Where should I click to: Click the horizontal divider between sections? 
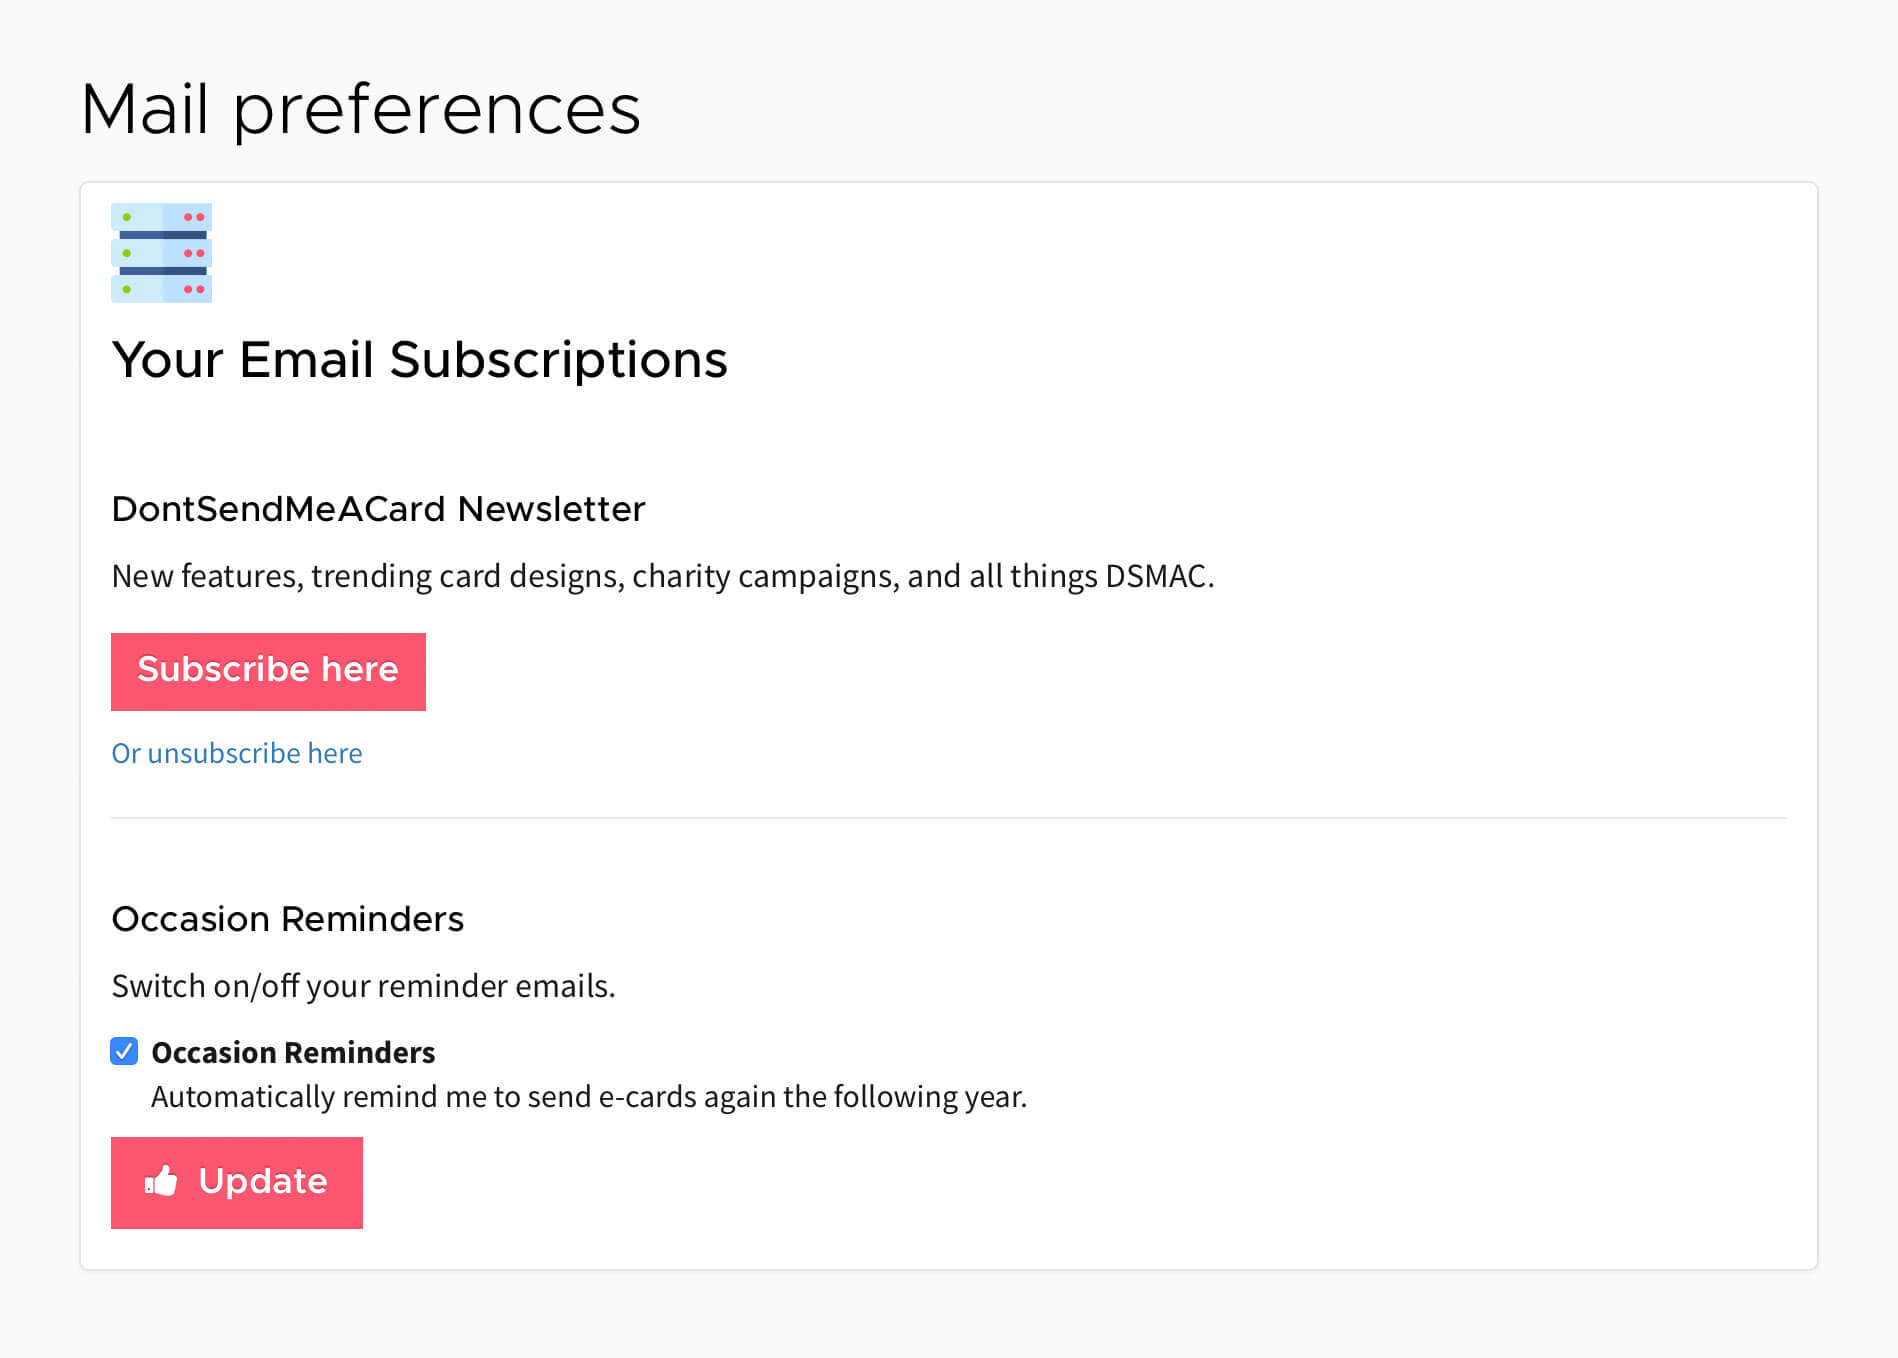pos(948,818)
